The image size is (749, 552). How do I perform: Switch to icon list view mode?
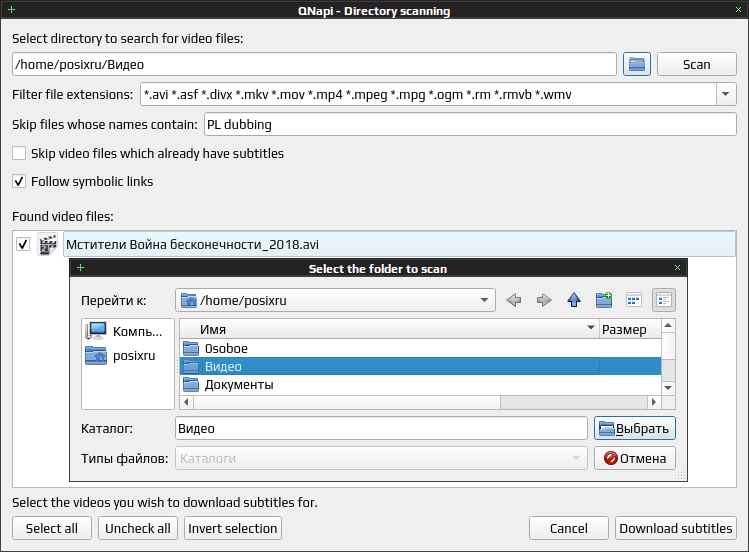[x=634, y=300]
